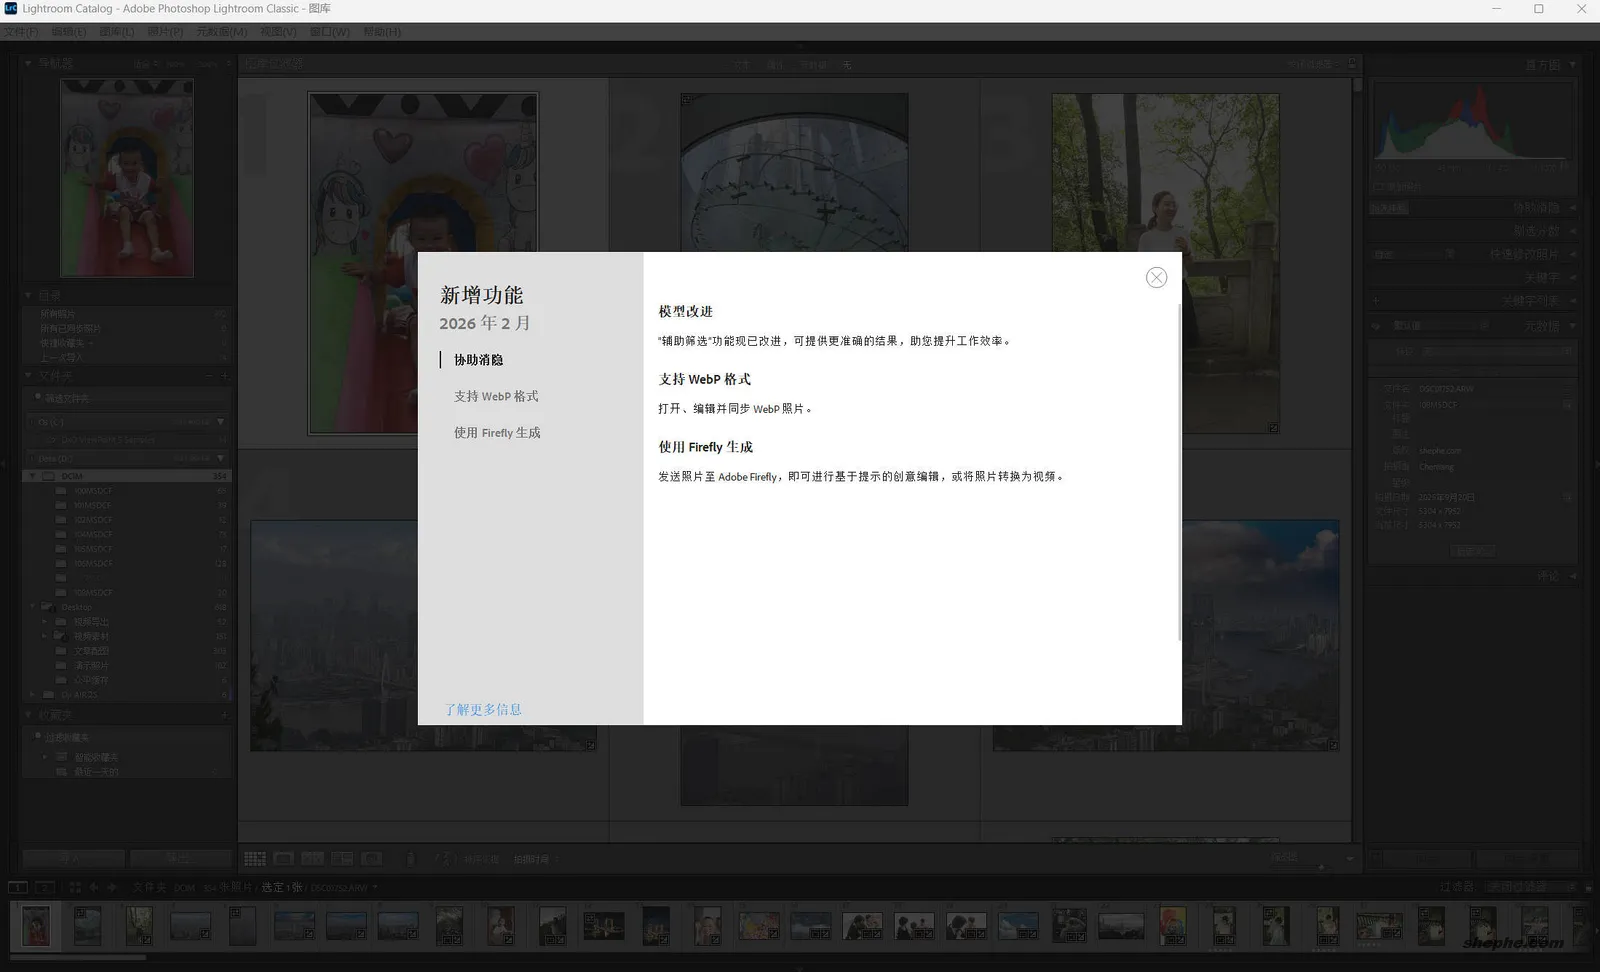
Task: Toggle the filter switch next to 过滤器
Action: (1588, 886)
